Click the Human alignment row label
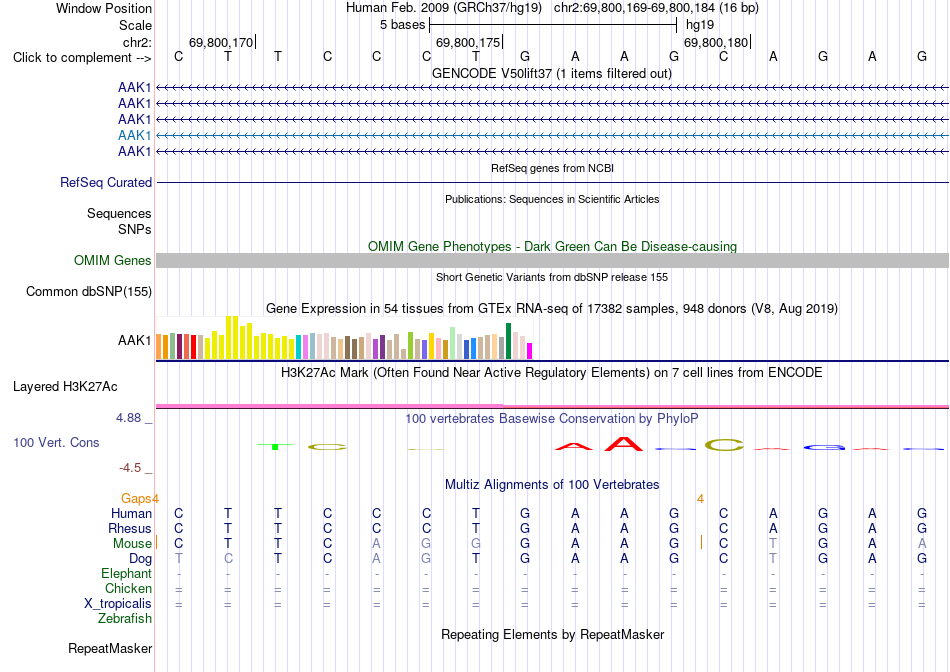950x672 pixels. tap(131, 514)
